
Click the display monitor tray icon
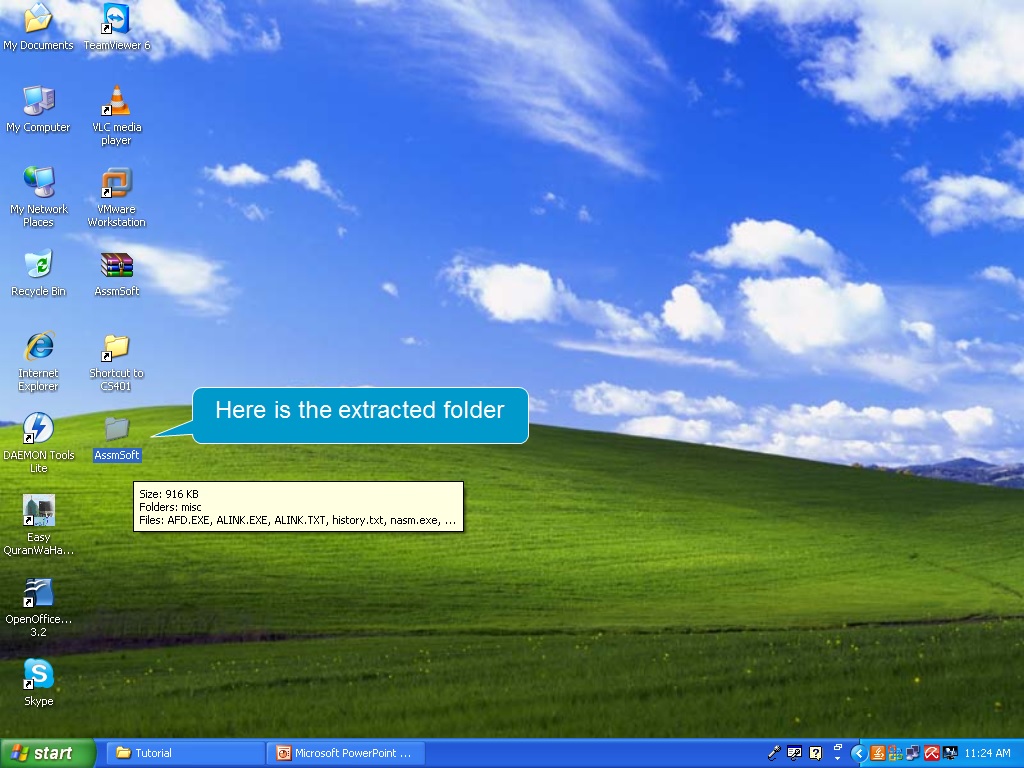point(950,753)
